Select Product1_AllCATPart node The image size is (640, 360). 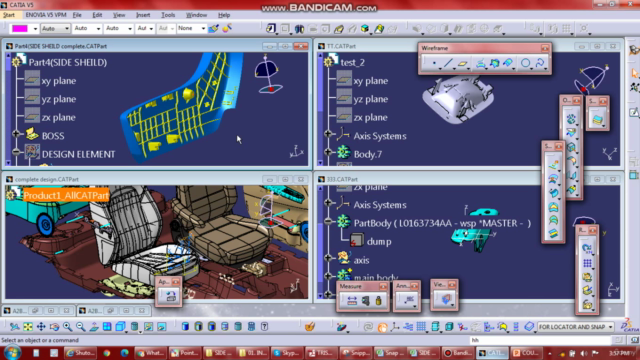(66, 196)
